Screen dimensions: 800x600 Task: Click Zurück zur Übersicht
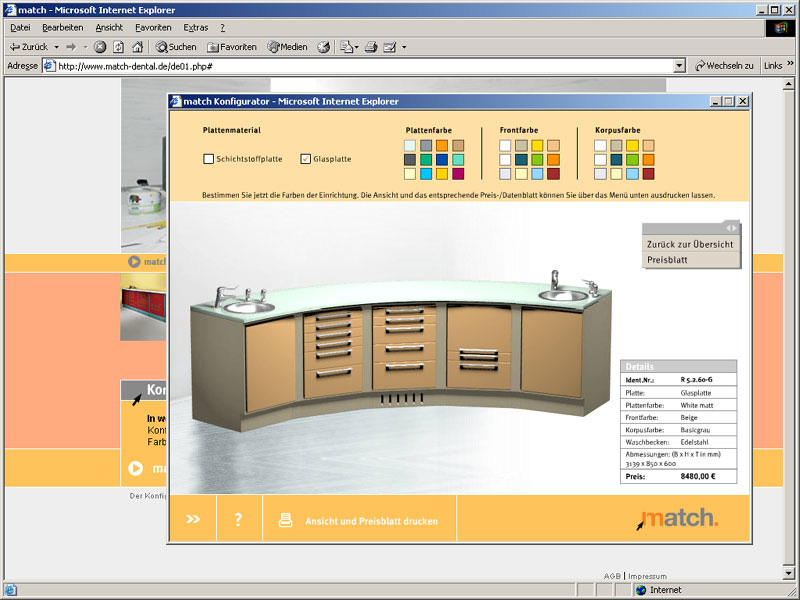point(690,244)
